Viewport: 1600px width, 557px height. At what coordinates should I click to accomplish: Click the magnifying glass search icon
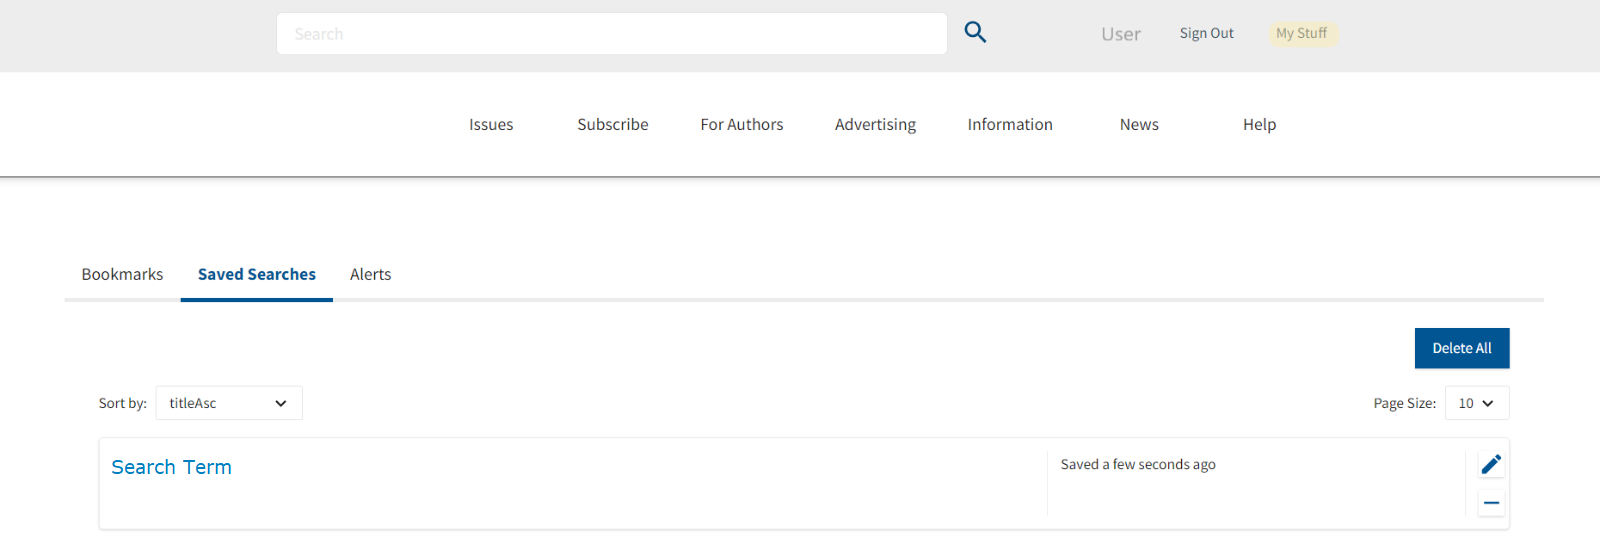[975, 33]
